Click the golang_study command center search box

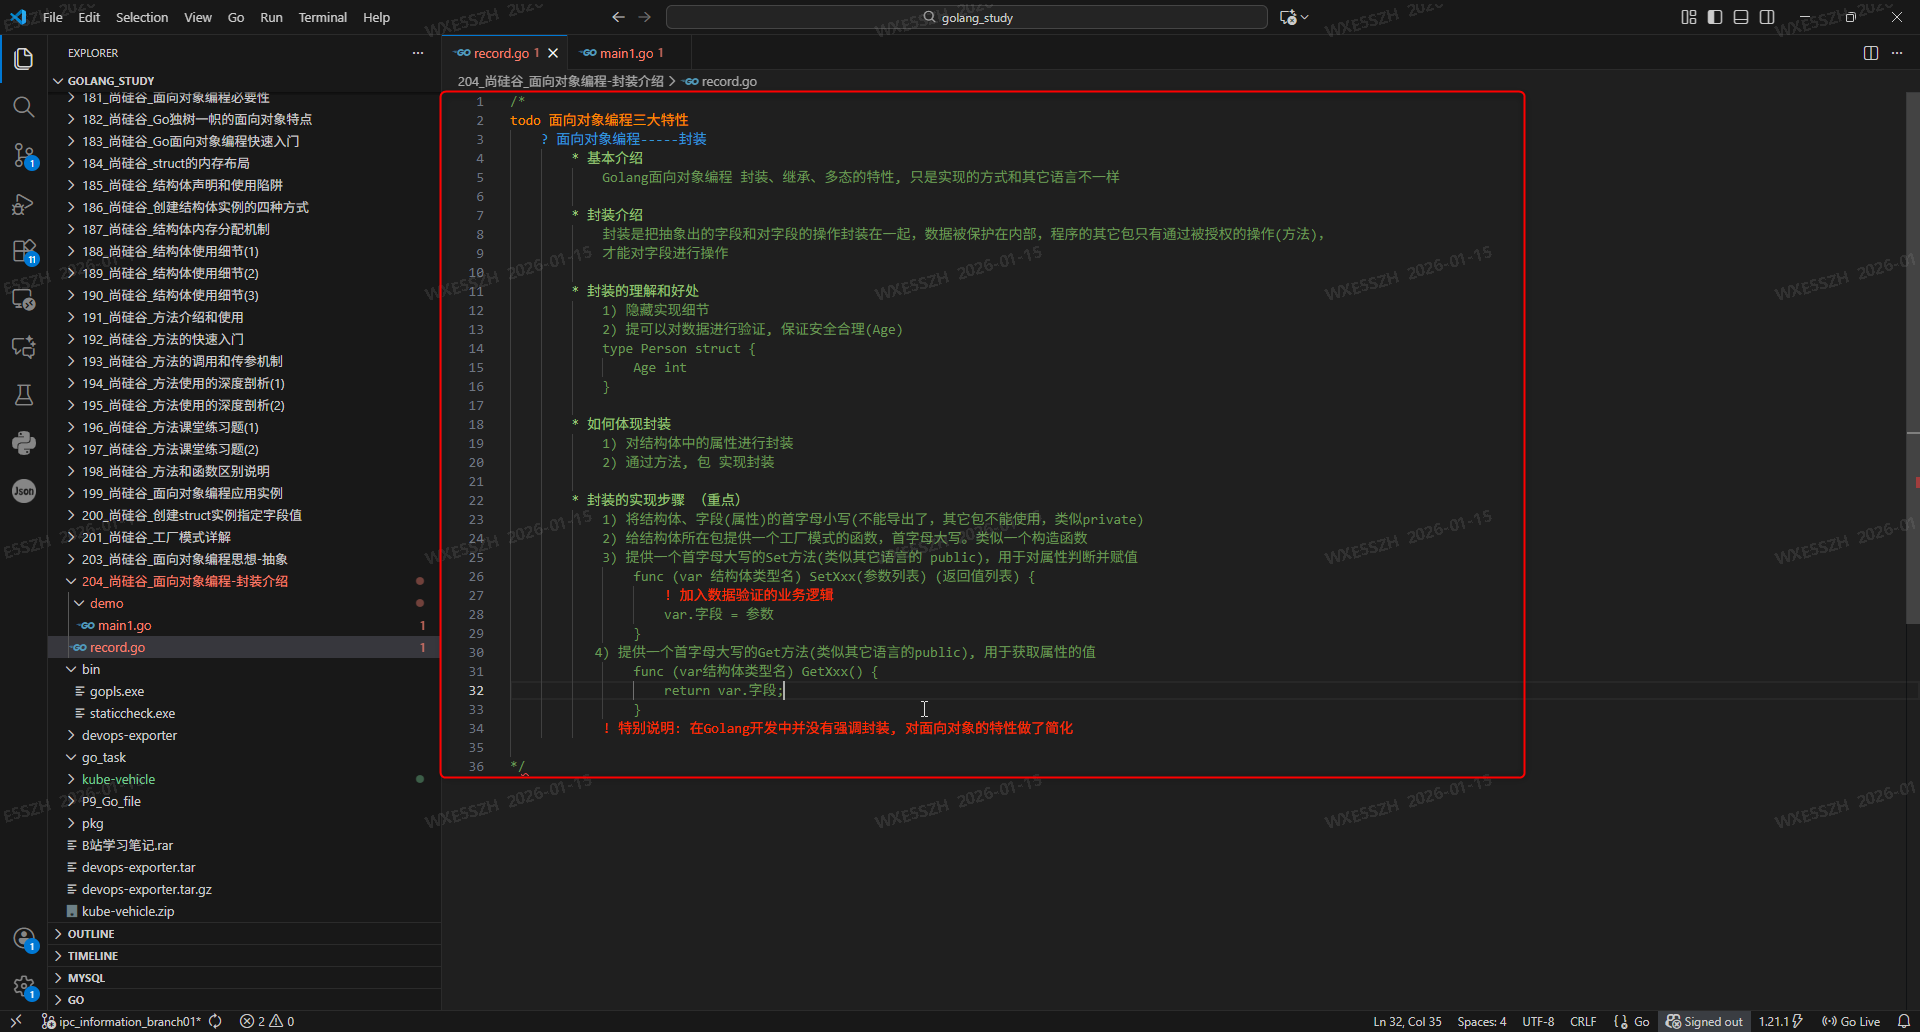click(x=967, y=17)
